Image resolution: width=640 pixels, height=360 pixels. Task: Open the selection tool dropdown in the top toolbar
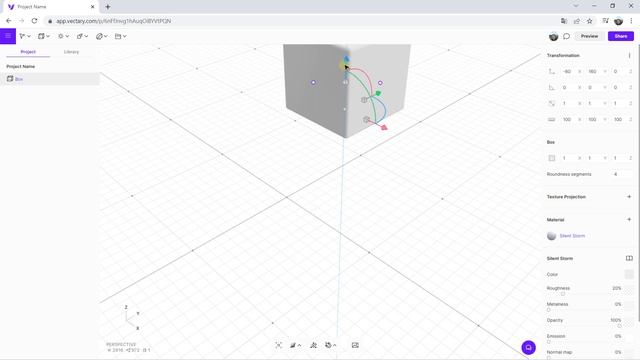click(x=24, y=36)
